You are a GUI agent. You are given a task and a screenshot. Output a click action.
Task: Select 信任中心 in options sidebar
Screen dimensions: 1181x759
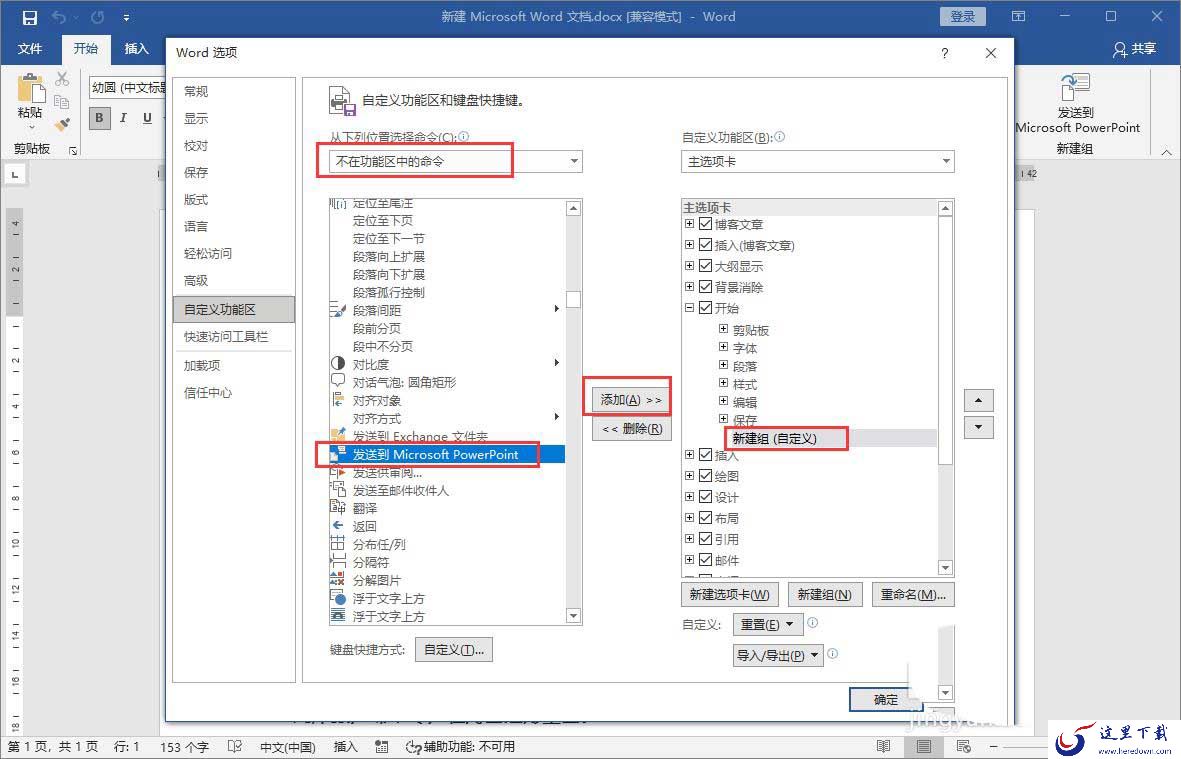pos(233,392)
